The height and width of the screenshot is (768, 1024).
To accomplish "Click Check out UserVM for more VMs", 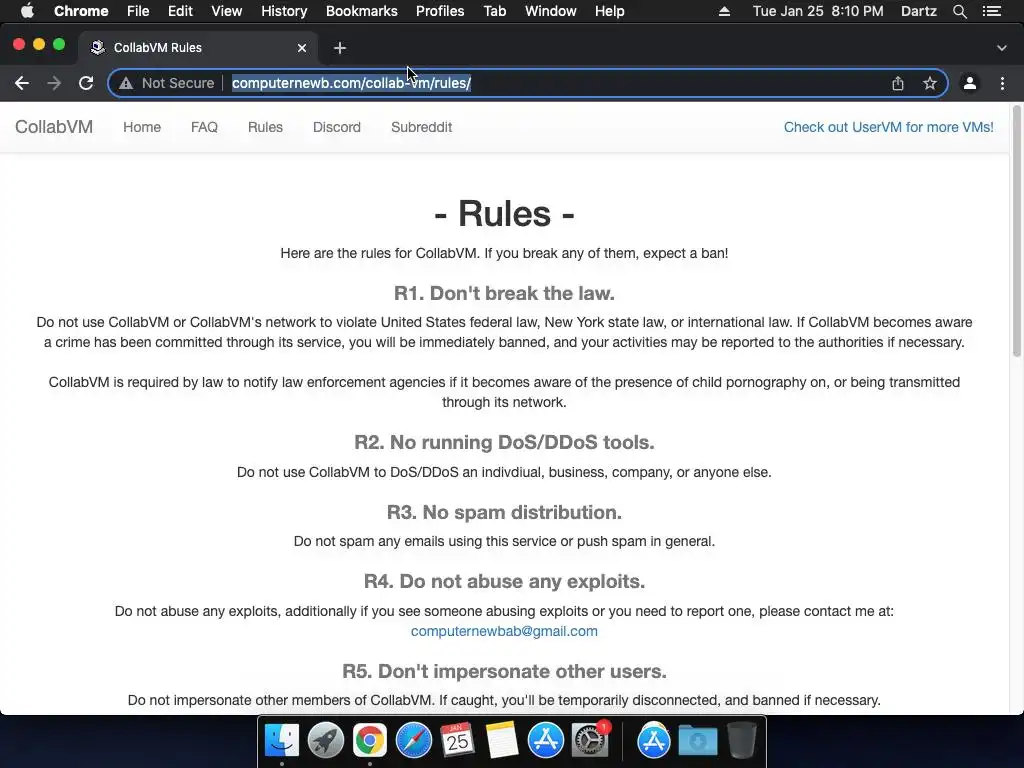I will click(x=889, y=127).
